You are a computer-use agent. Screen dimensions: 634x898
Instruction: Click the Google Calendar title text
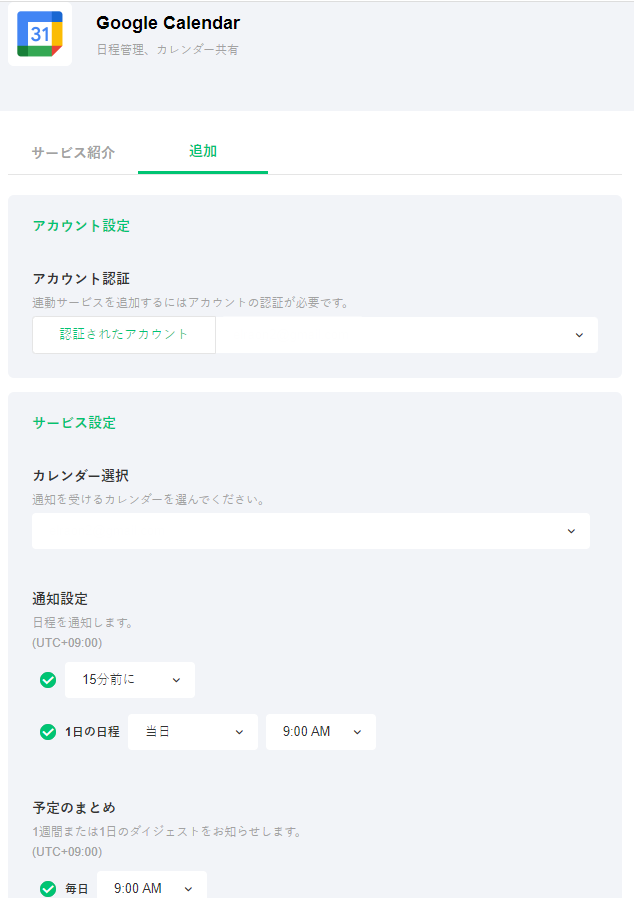pyautogui.click(x=168, y=23)
